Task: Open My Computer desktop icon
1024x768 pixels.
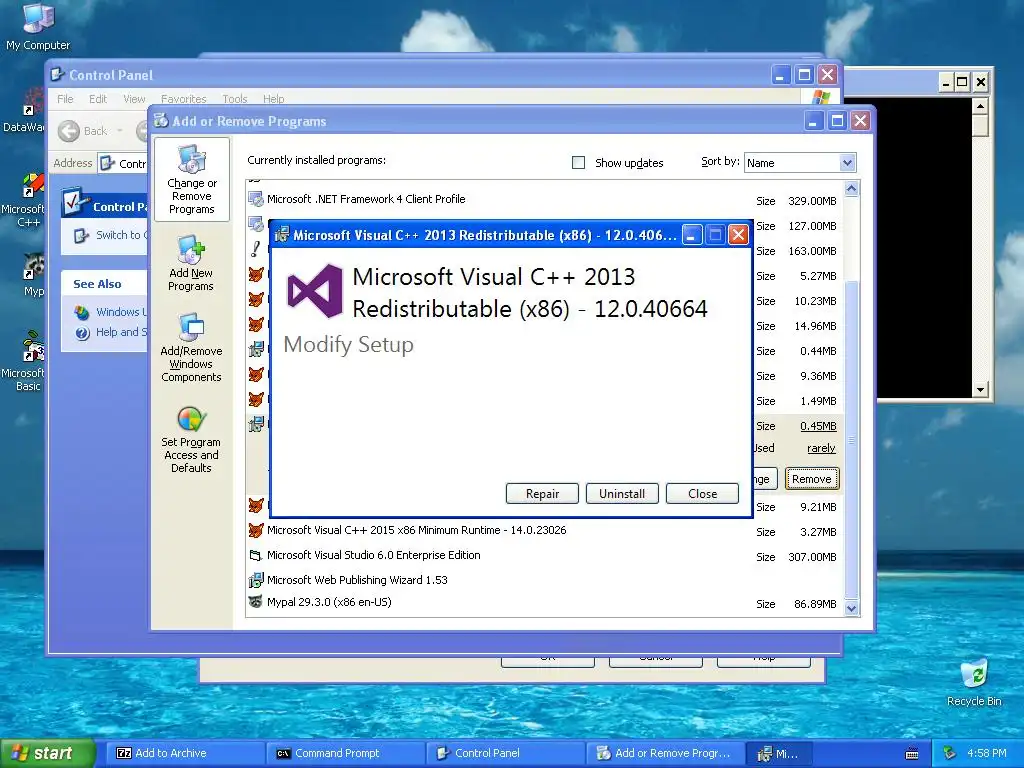Action: pyautogui.click(x=37, y=27)
